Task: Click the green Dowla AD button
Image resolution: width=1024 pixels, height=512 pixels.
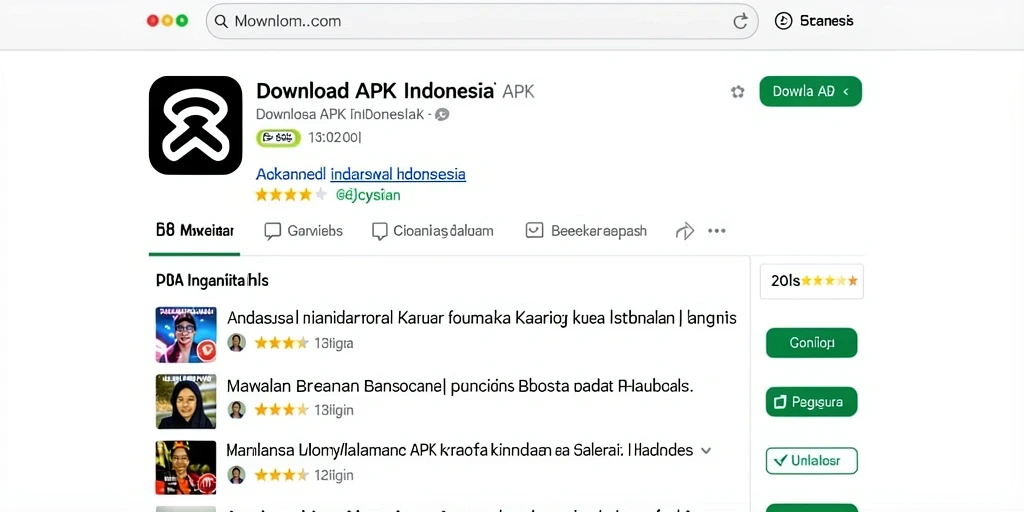Action: [810, 91]
